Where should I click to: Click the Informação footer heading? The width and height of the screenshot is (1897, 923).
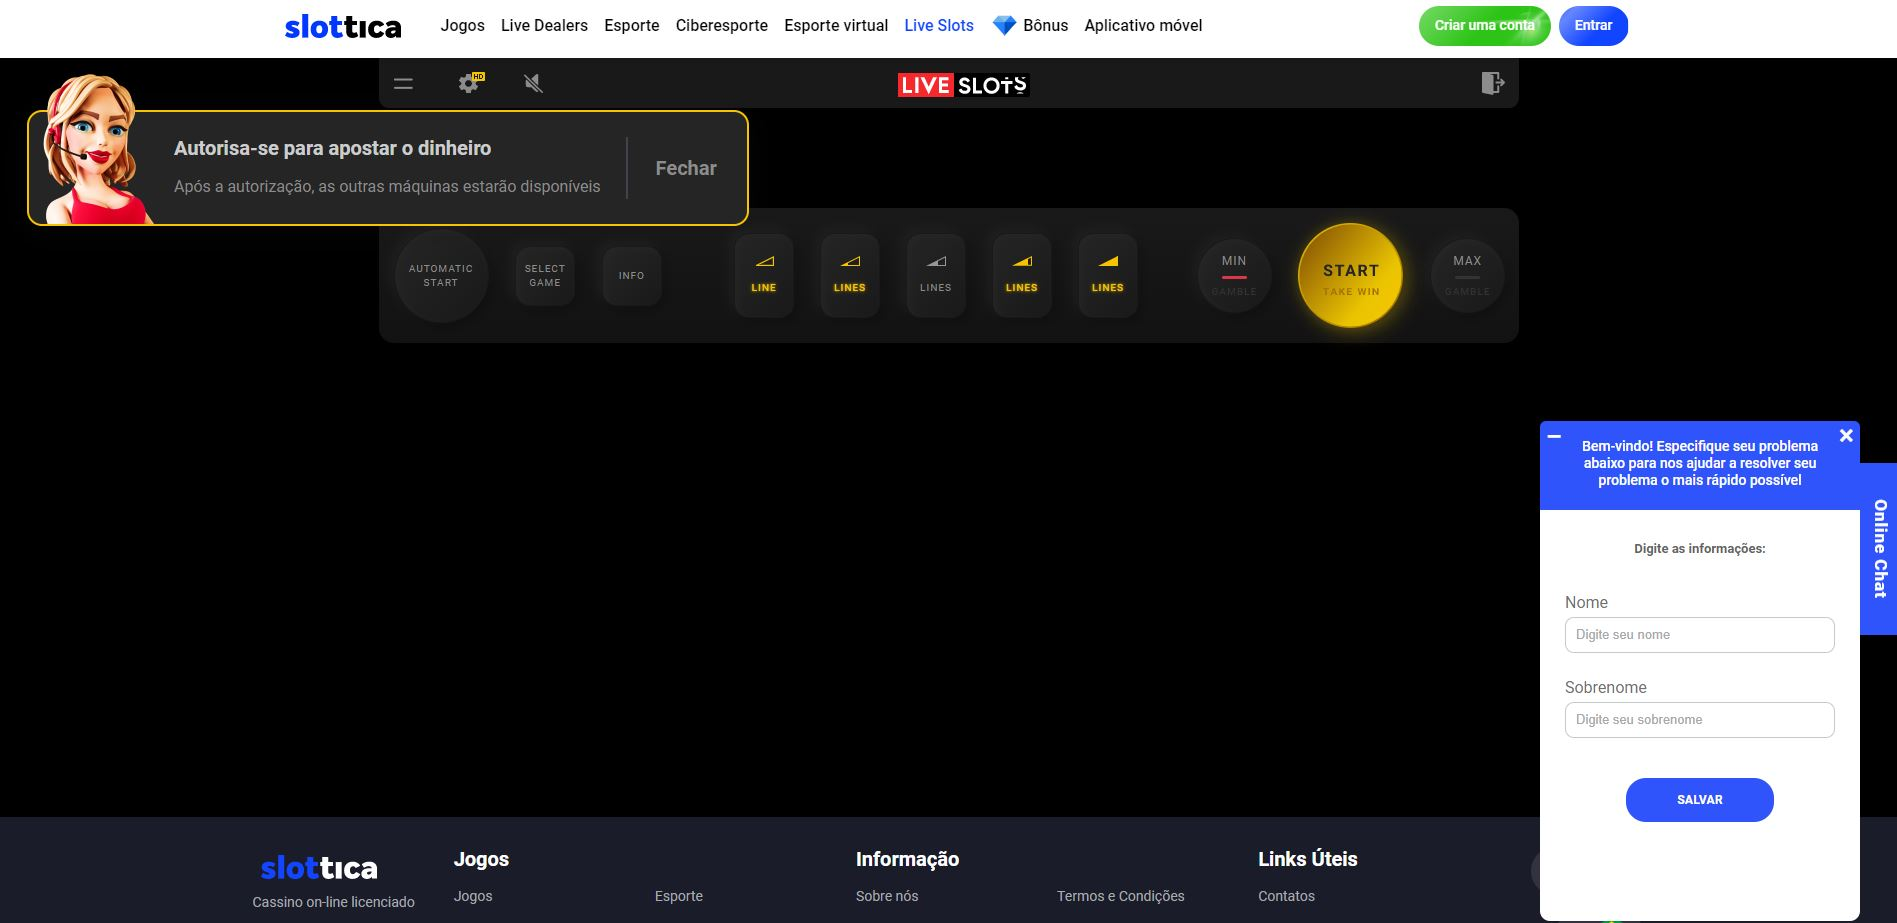click(907, 859)
